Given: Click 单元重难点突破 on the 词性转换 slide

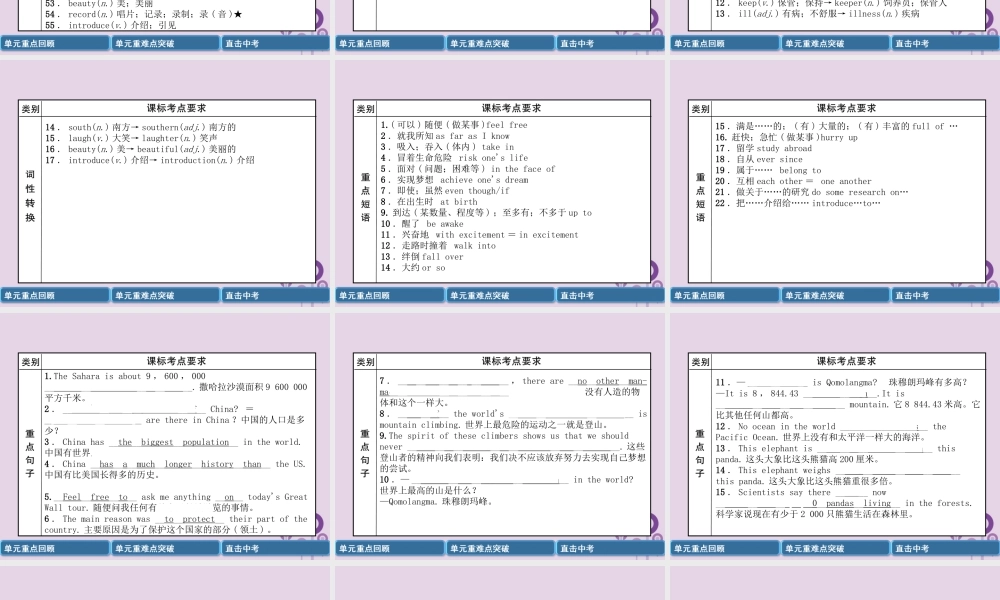Looking at the screenshot, I should tap(166, 295).
